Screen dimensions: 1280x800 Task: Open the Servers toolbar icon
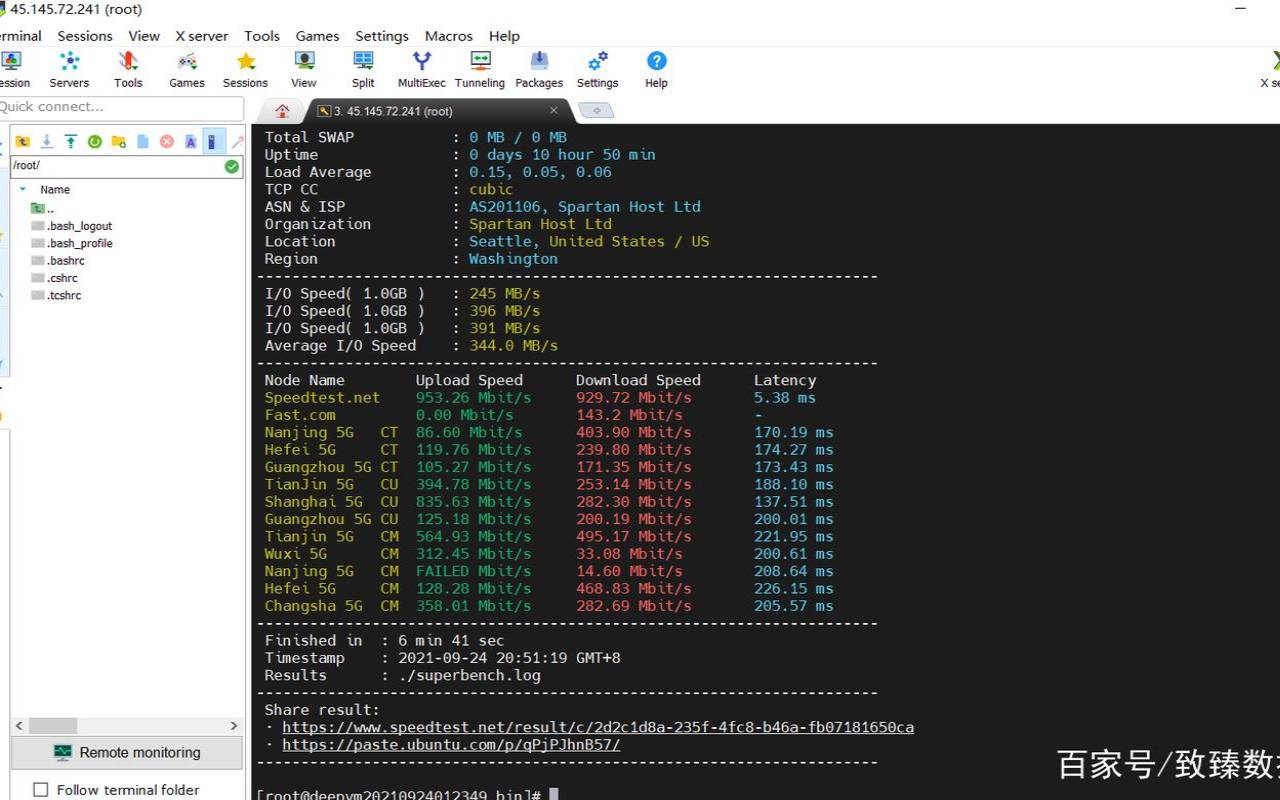69,70
